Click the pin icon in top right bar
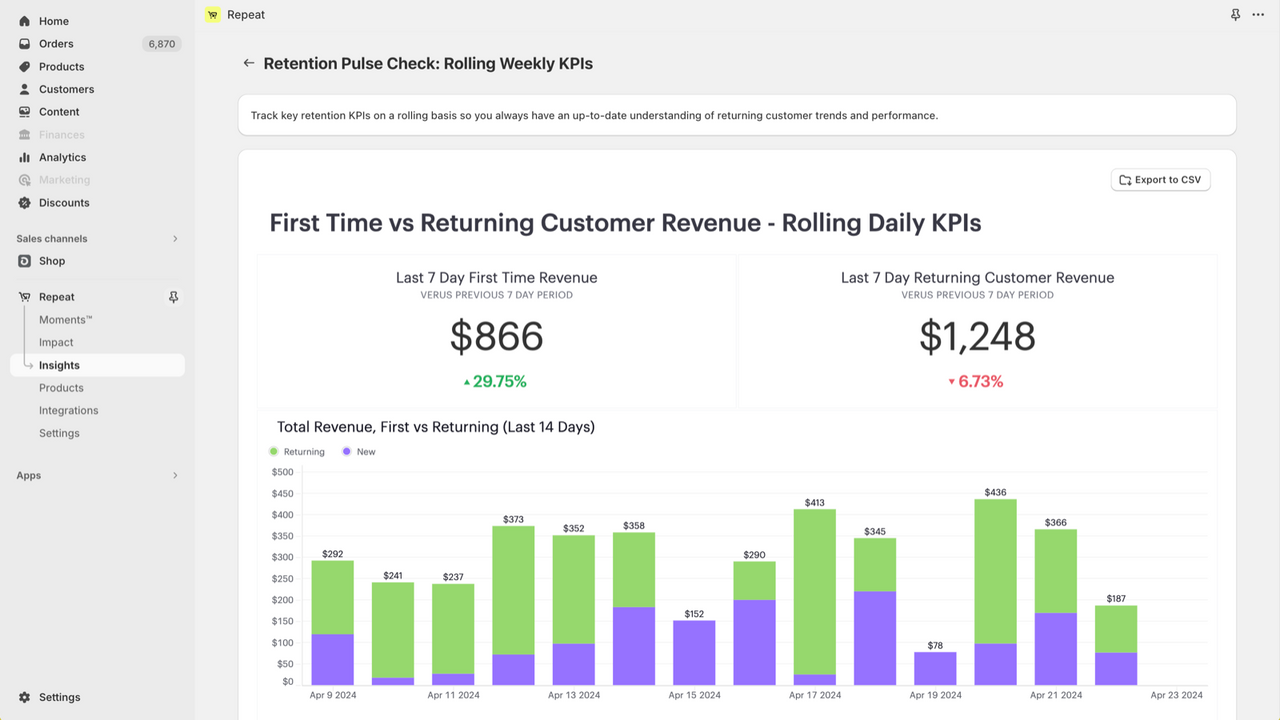This screenshot has height=720, width=1280. [1235, 15]
